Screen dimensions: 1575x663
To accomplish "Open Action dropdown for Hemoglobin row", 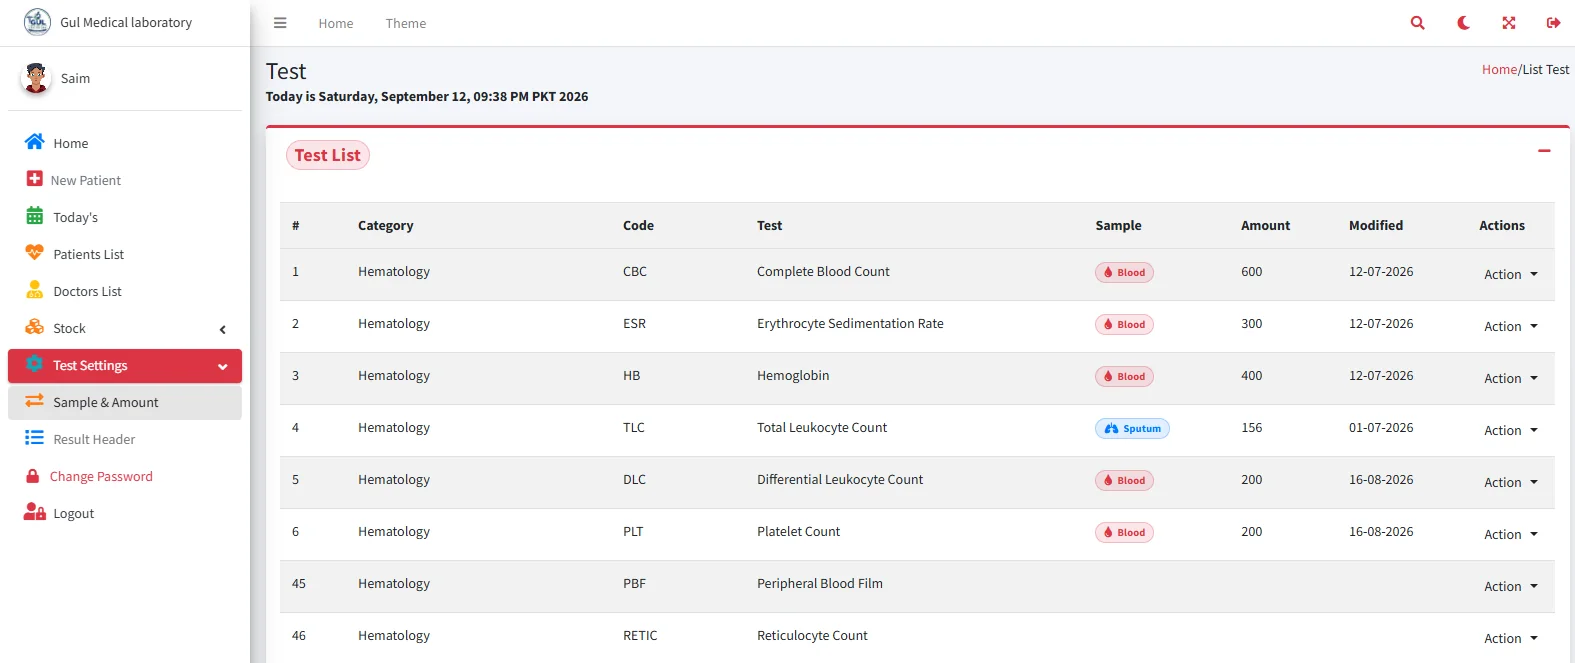I will pos(1510,378).
